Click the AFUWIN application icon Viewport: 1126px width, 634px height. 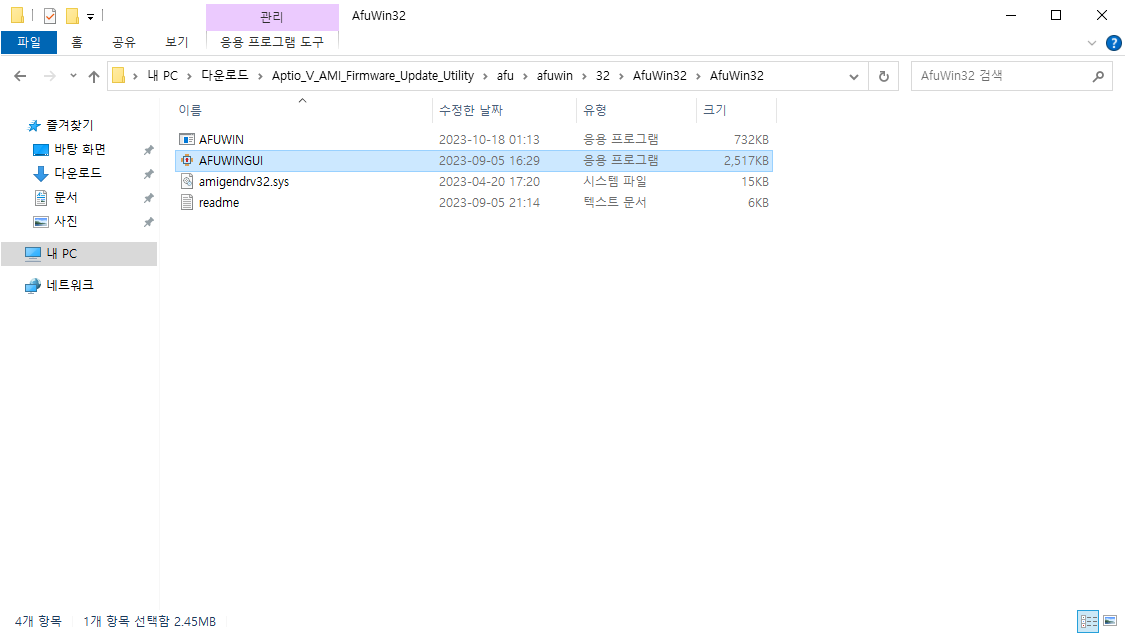pos(187,139)
